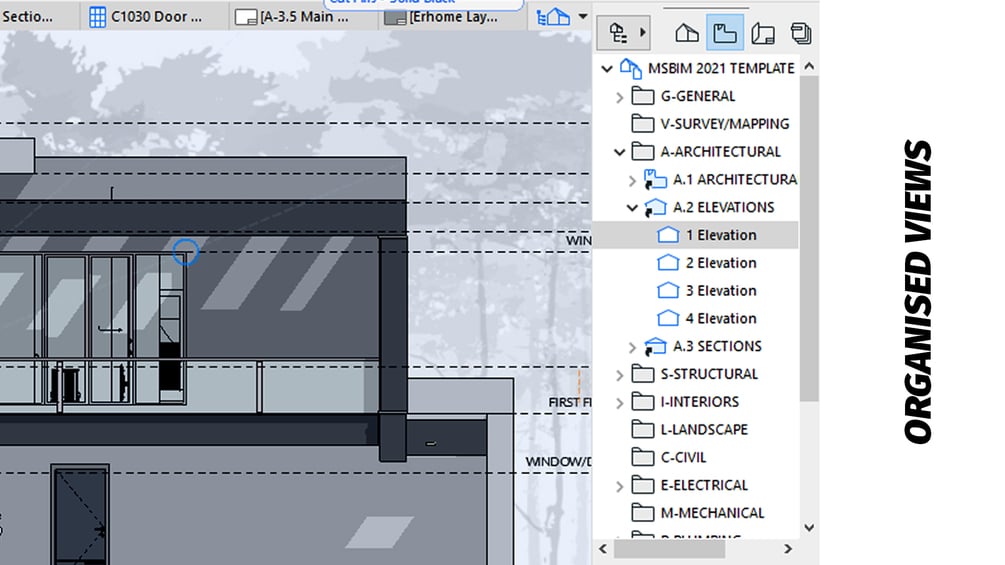Select the E-ELECTRICAL folder icon
Viewport: 1005px width, 565px height.
coord(643,486)
